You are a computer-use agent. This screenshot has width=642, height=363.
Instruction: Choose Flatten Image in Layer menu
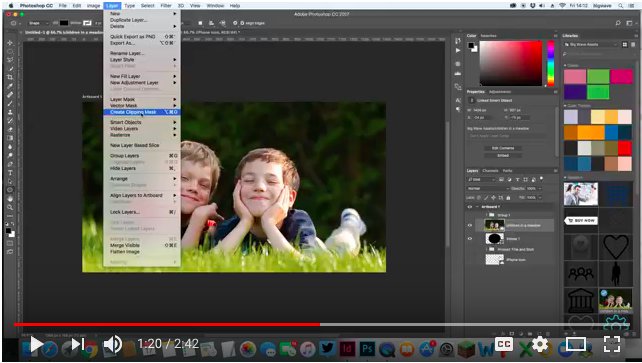coord(142,251)
